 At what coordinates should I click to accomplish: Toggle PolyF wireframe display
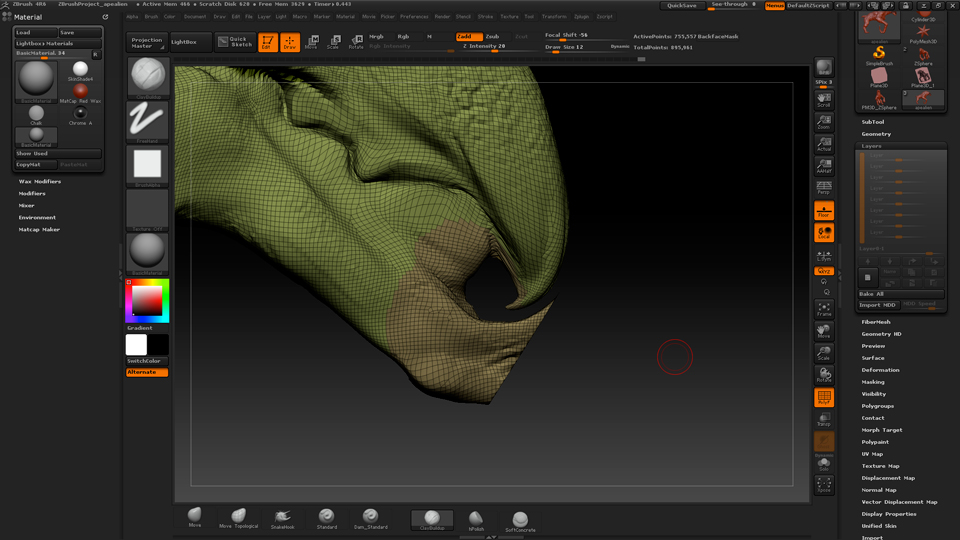click(824, 397)
